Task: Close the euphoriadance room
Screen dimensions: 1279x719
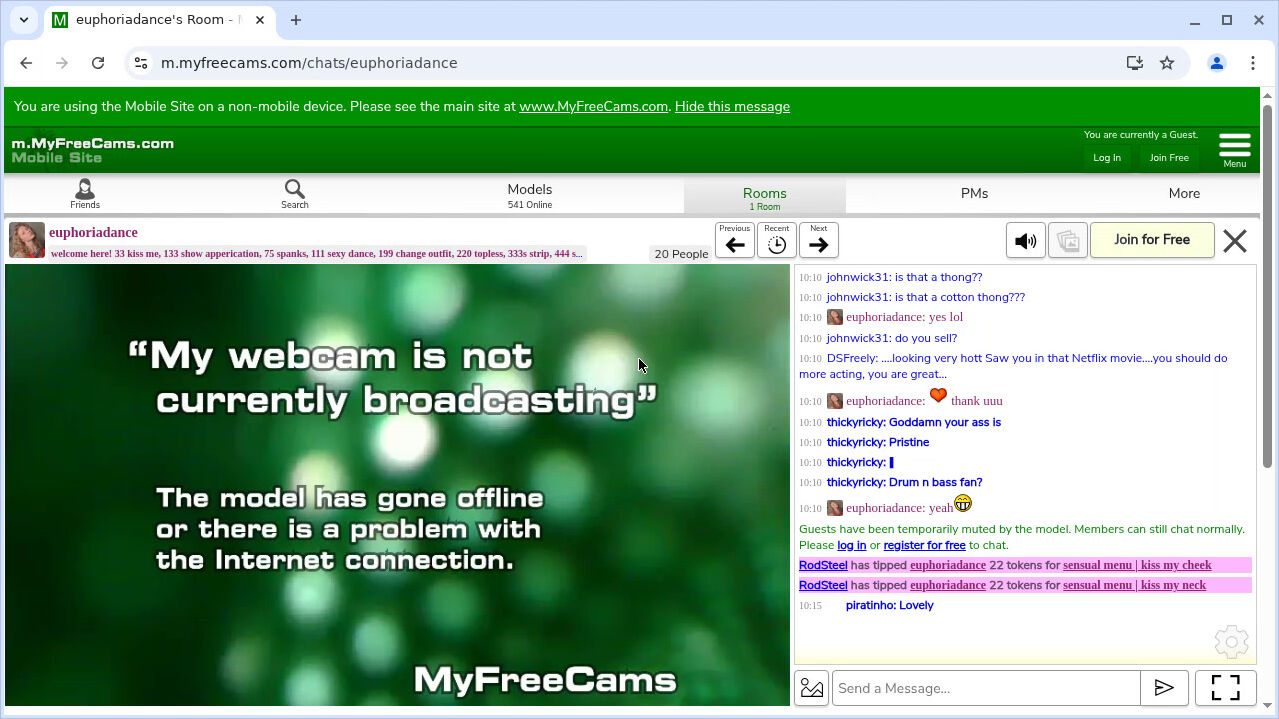Action: 1235,241
